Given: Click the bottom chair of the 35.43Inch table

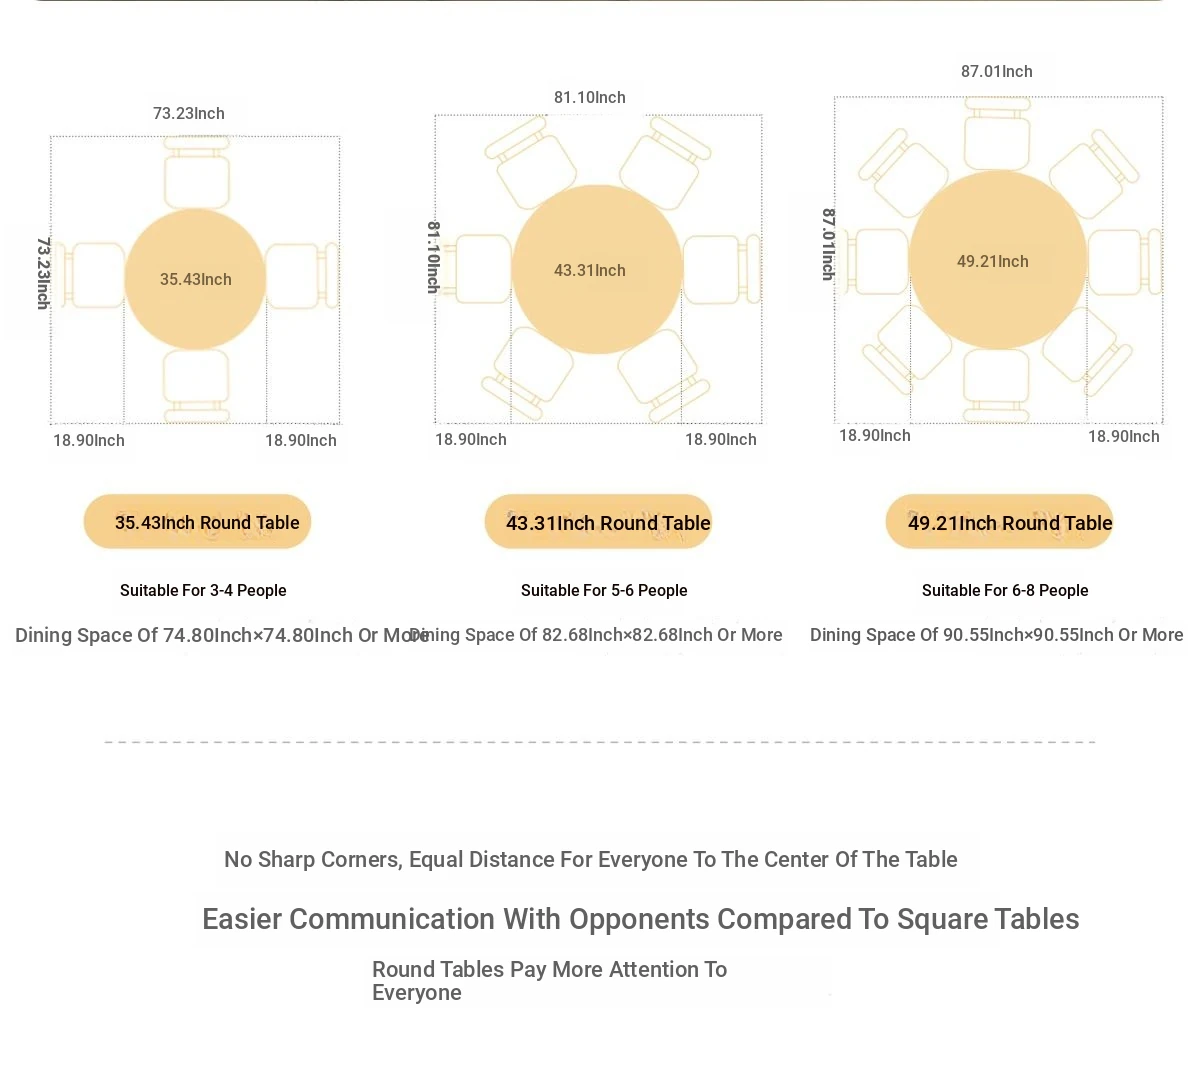Looking at the screenshot, I should [196, 386].
